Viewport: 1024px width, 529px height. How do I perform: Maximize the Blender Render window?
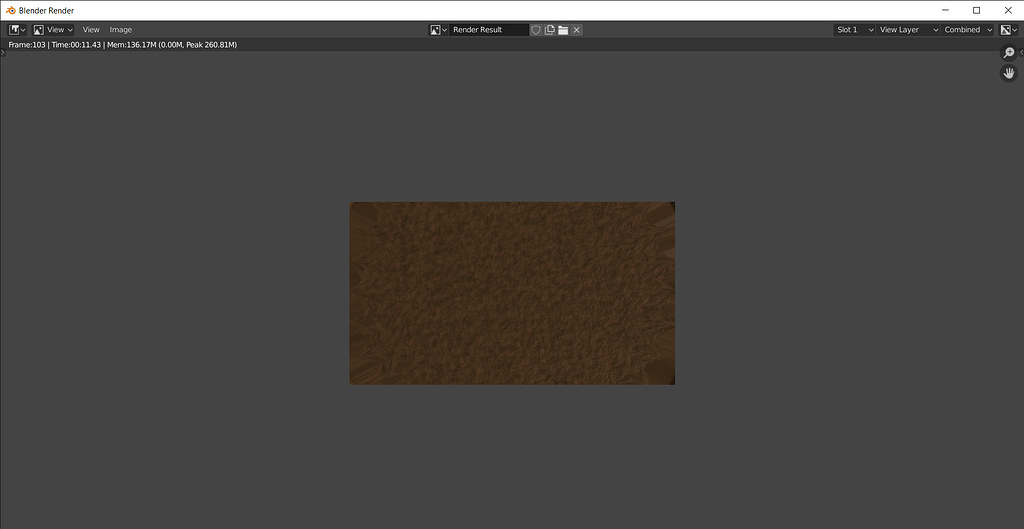[976, 10]
